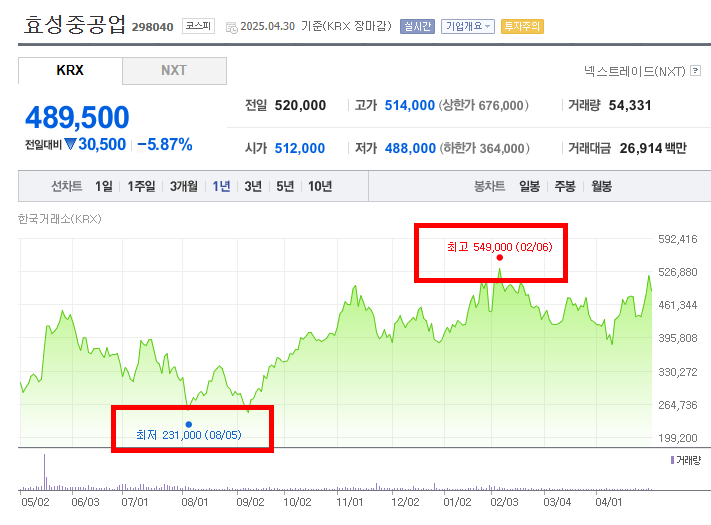Click the 저가 value 488,000

click(410, 148)
